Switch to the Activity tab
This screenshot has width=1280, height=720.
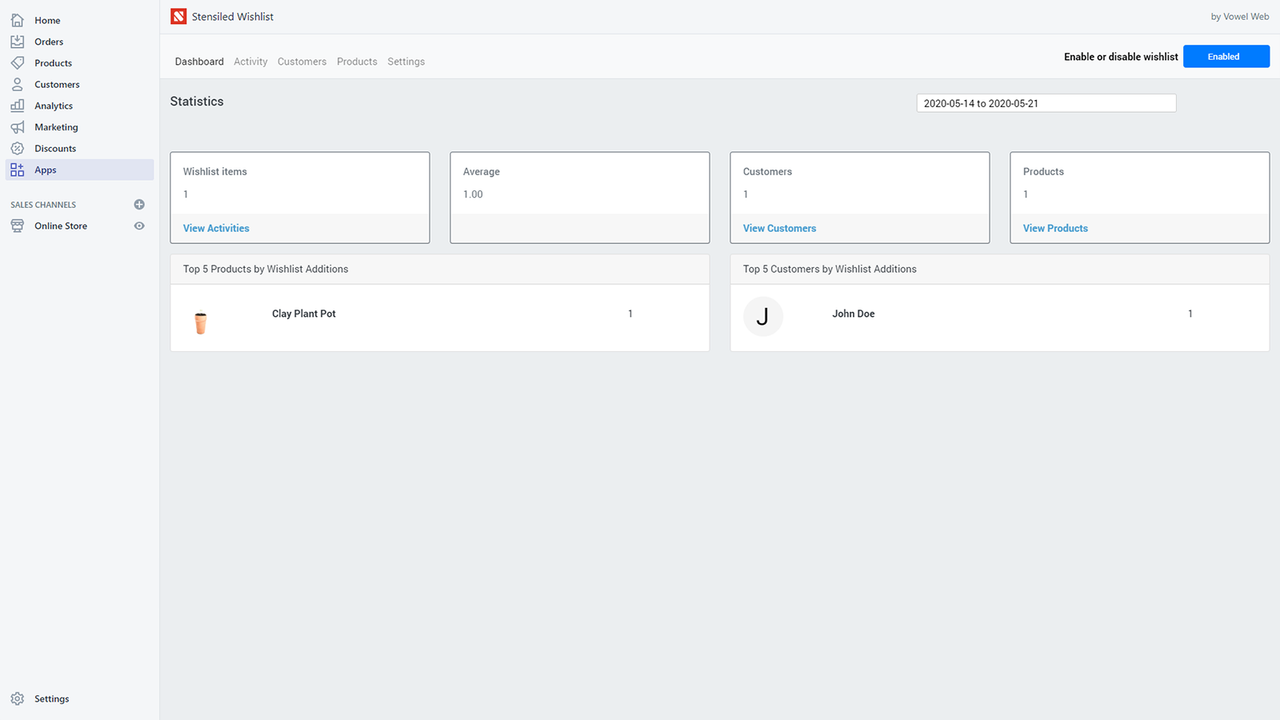point(250,61)
